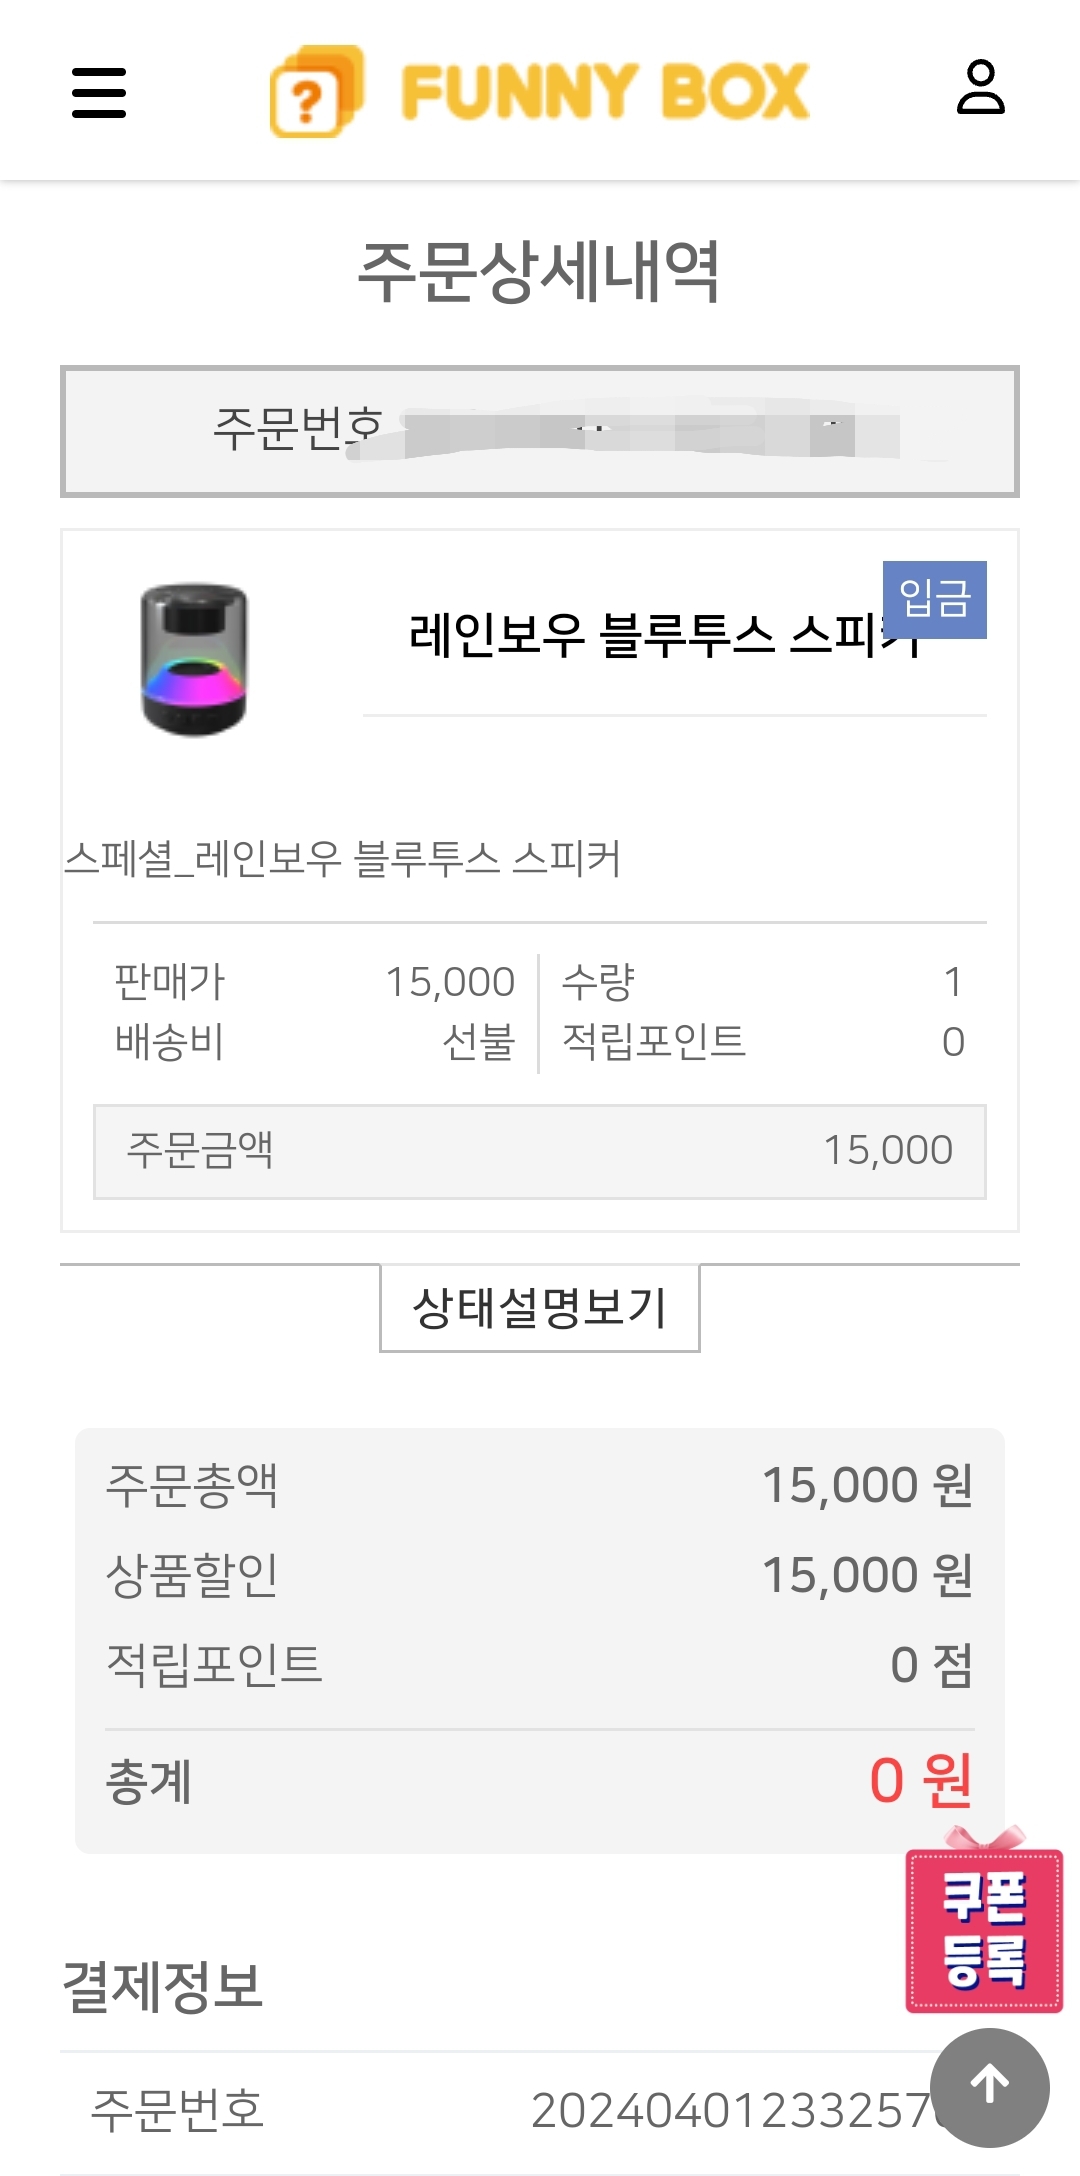The image size is (1080, 2176).
Task: Click the red 총계 0 원 total
Action: pos(919,1781)
